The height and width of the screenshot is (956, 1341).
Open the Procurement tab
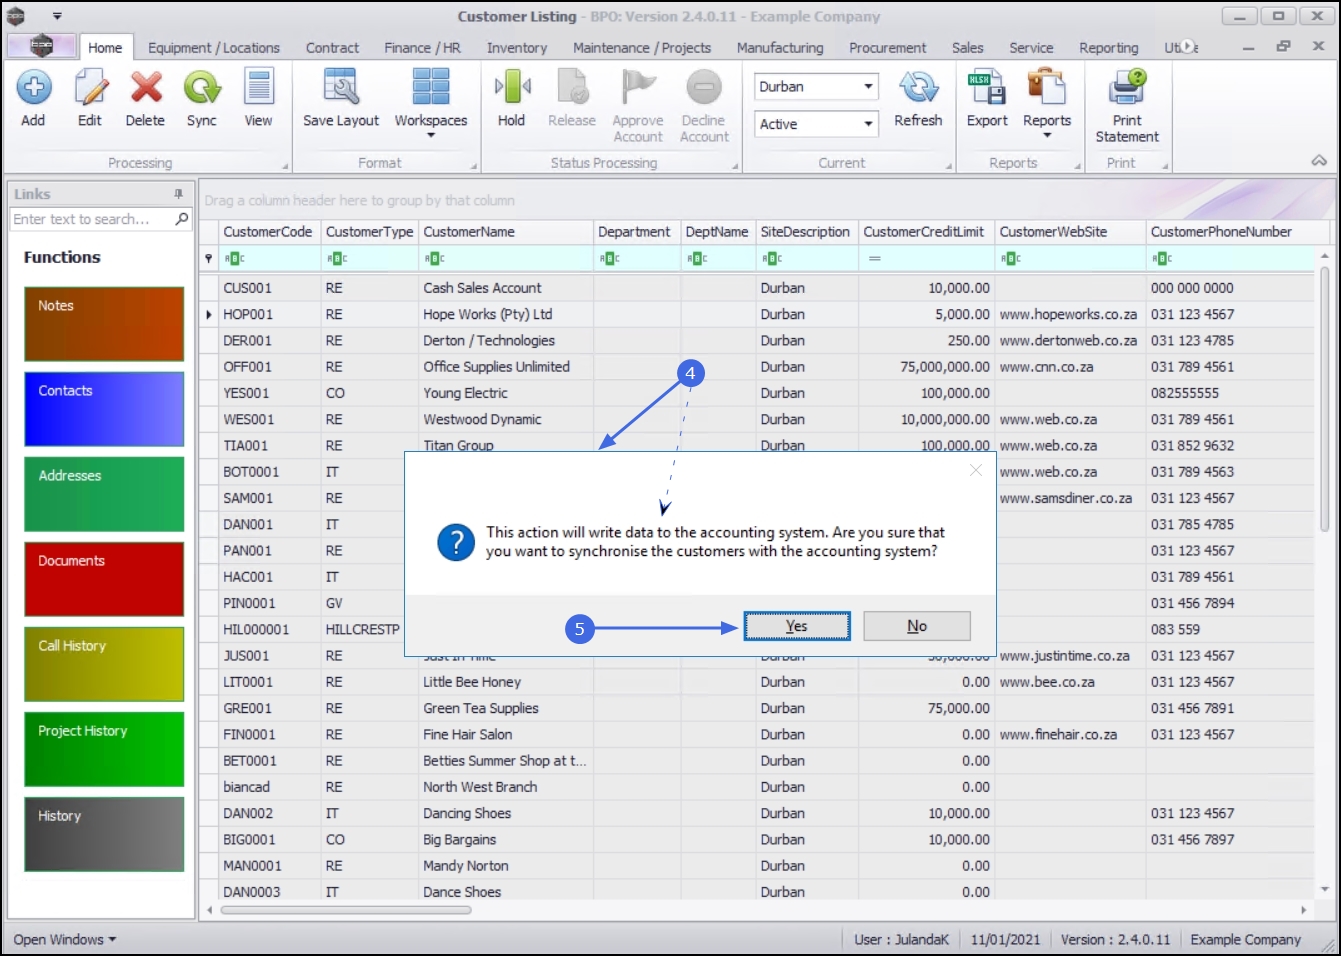click(888, 48)
